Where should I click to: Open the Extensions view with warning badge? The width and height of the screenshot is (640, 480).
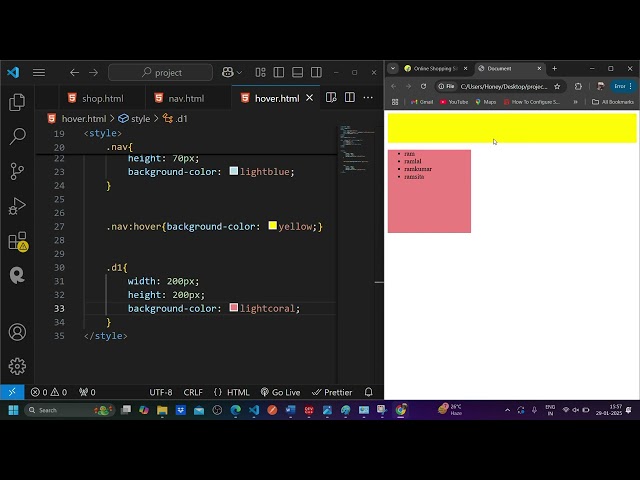click(18, 241)
